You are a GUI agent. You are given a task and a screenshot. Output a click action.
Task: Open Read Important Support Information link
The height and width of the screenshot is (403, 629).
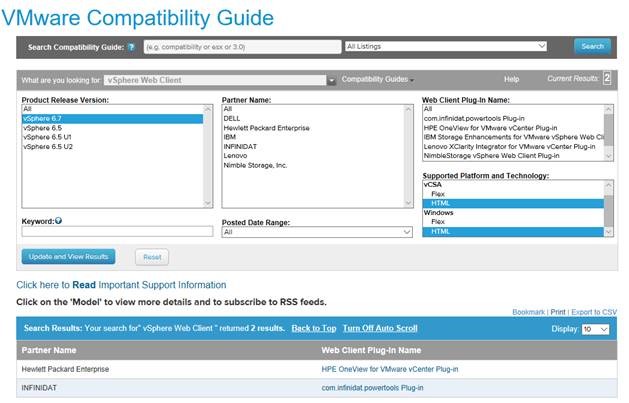pyautogui.click(x=121, y=285)
